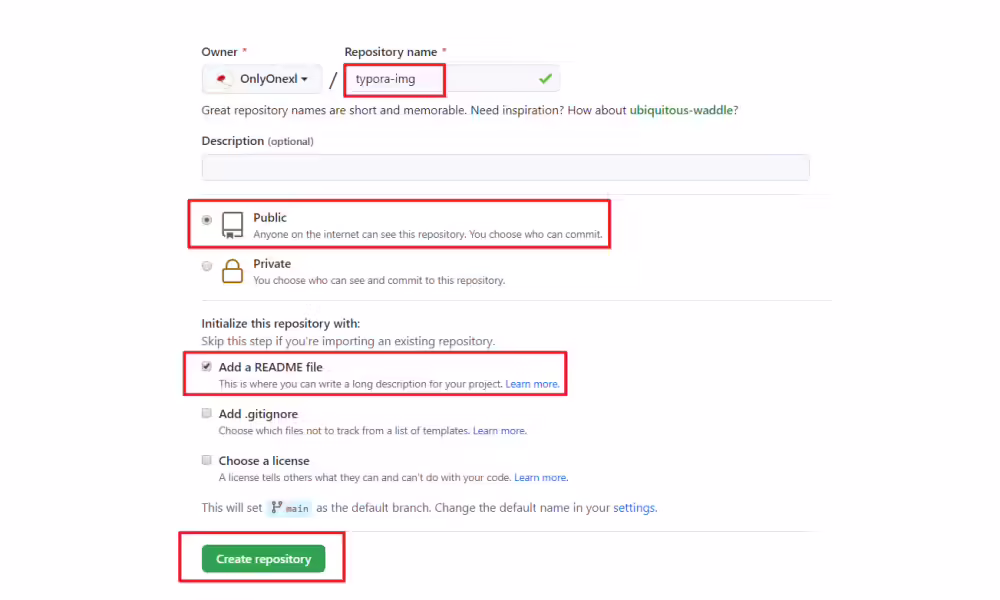Open the ubiquitous-waddle name suggestion link
Screen dimensions: 1000x600
(x=681, y=110)
